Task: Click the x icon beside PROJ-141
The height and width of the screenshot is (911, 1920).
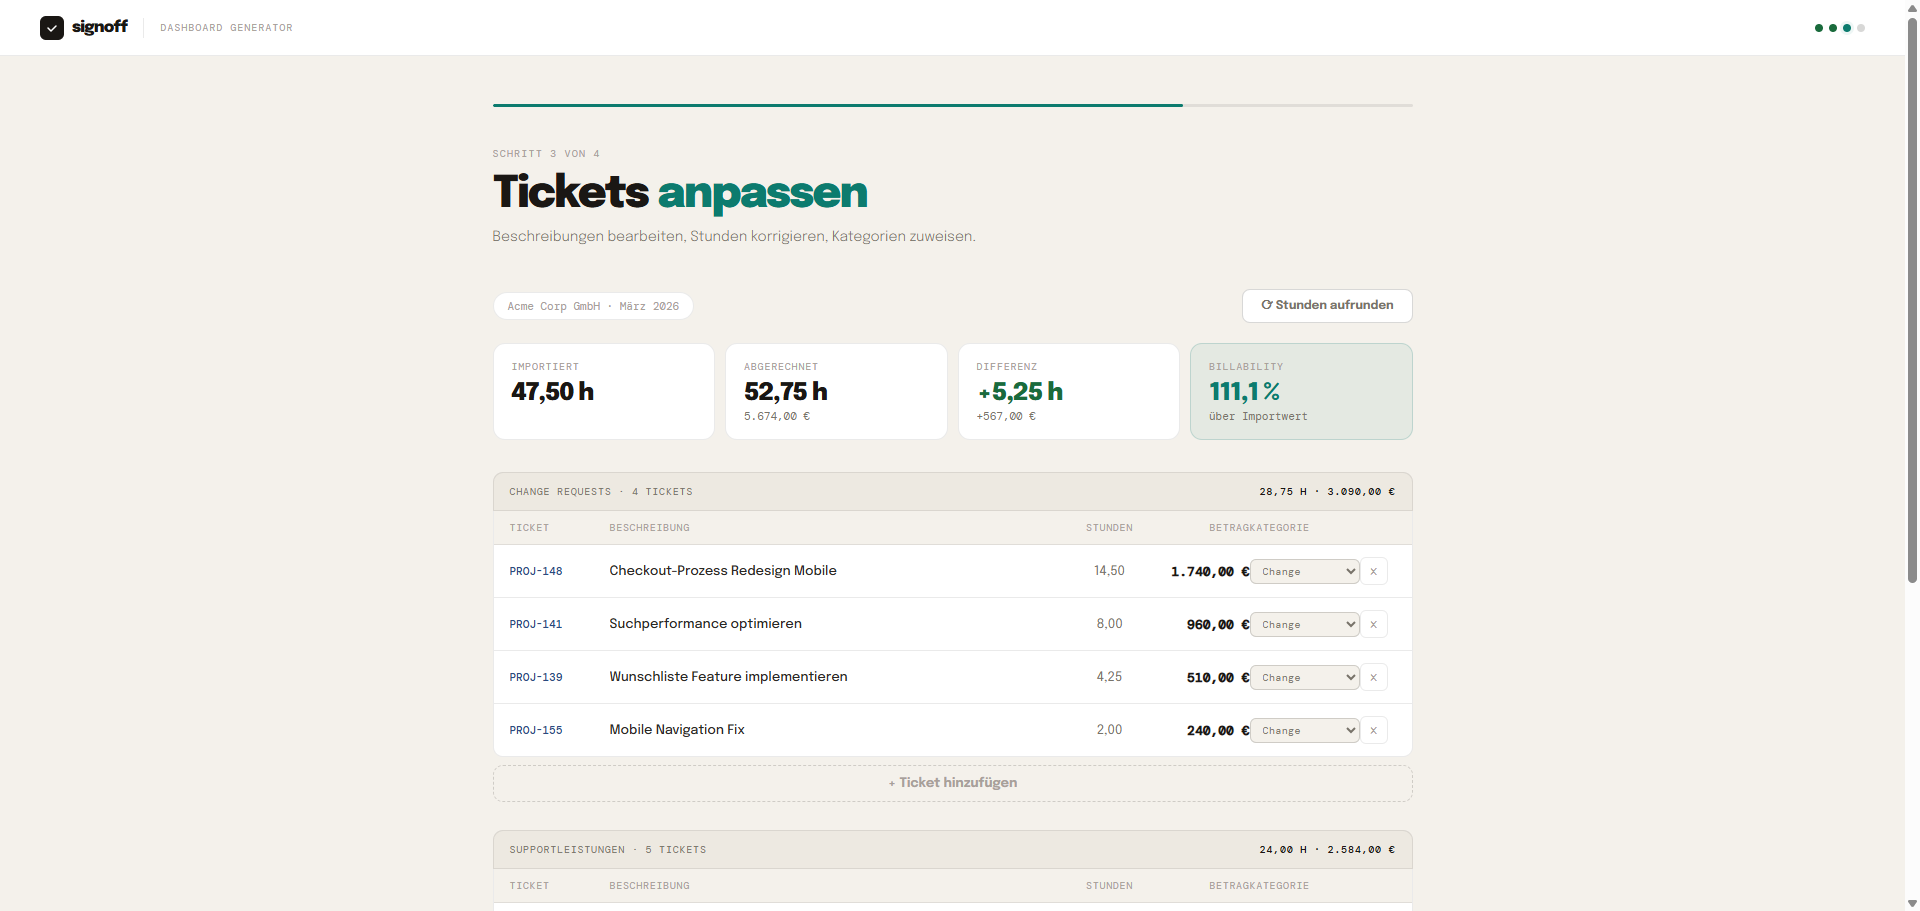Action: tap(1373, 624)
